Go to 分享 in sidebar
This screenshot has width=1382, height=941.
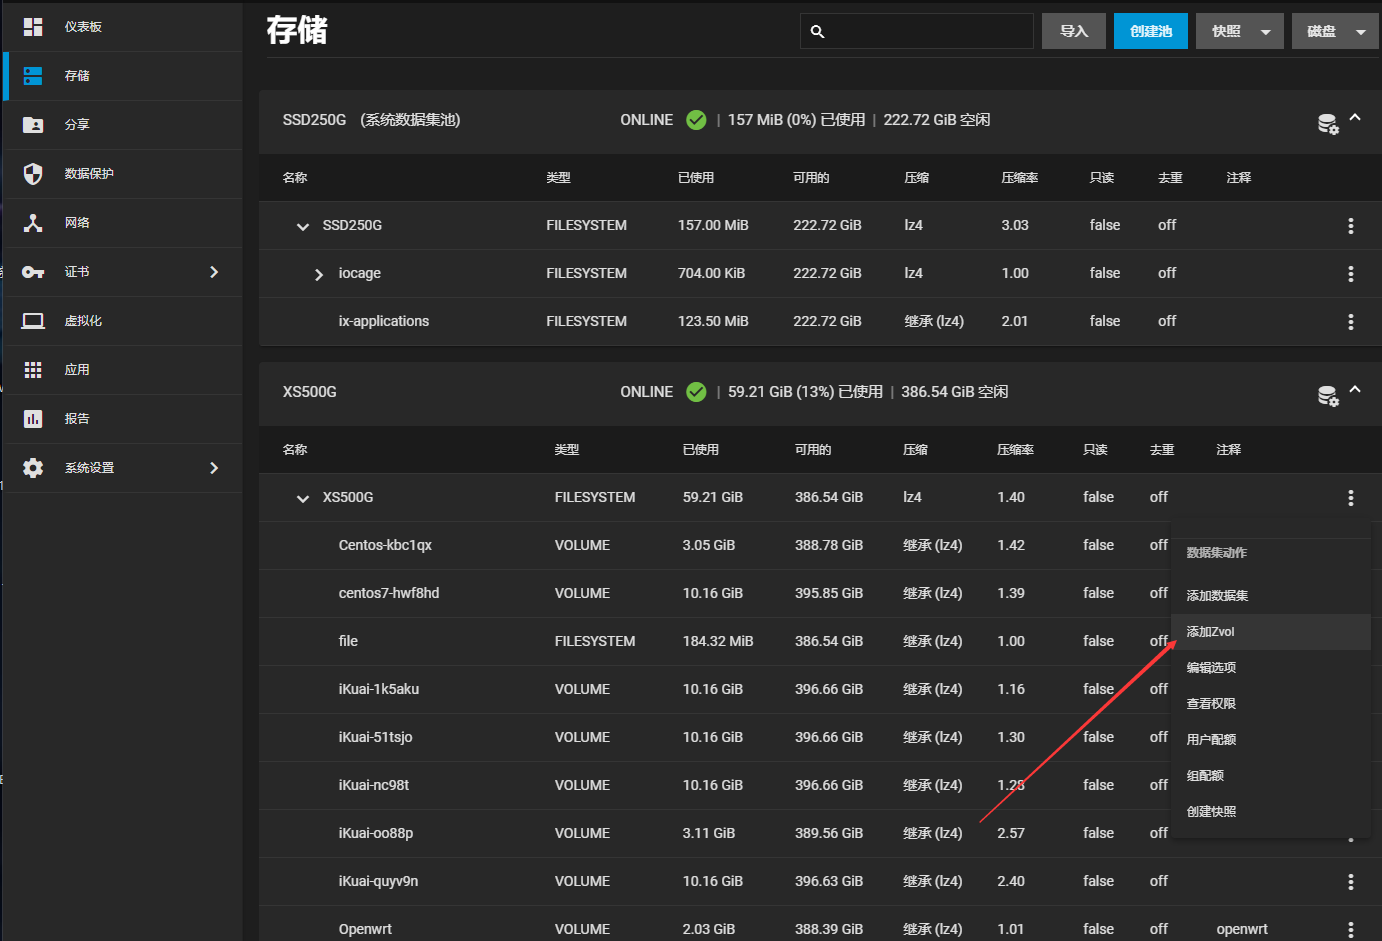[77, 125]
